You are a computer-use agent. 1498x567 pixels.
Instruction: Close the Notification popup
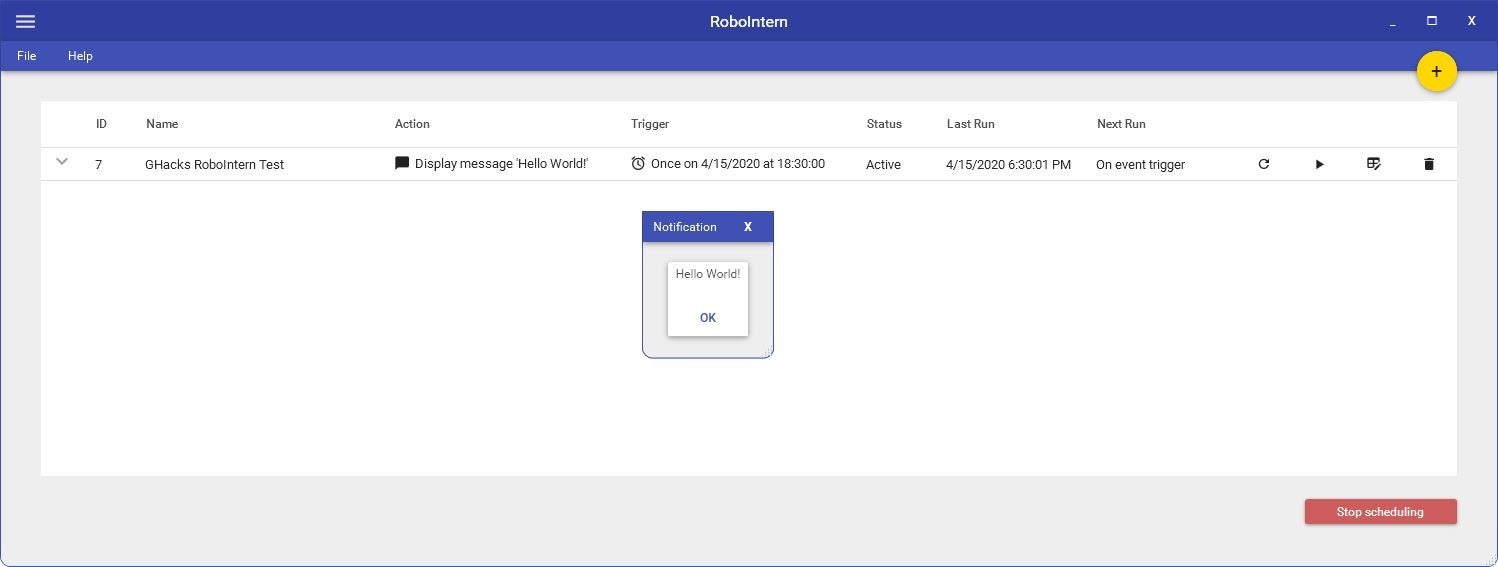pyautogui.click(x=748, y=227)
